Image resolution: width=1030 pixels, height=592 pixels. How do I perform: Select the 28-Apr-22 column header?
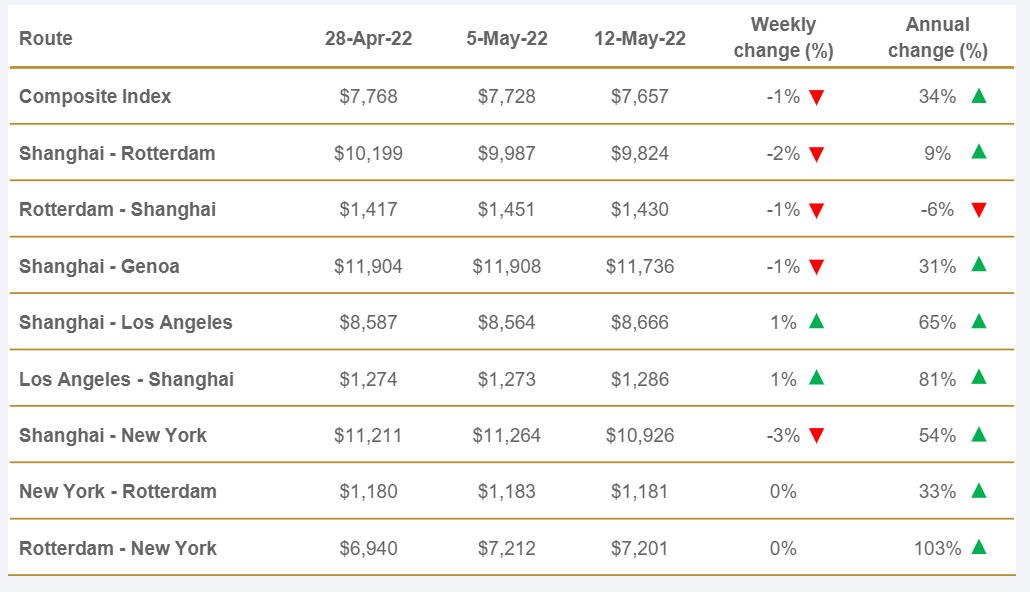point(368,39)
